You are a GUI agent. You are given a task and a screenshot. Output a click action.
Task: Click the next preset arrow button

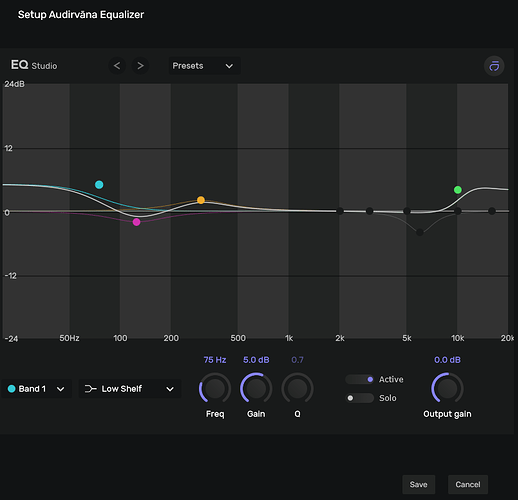click(x=140, y=66)
